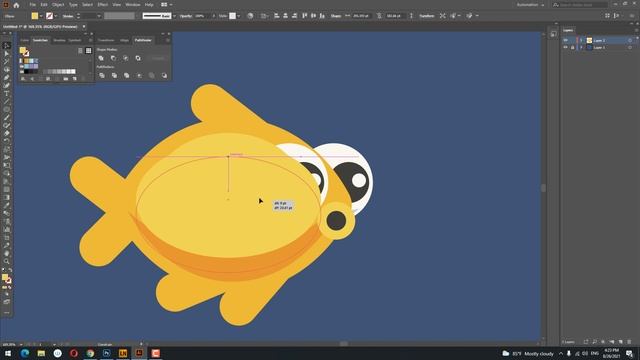
Task: Click Shape label in control bar
Action: click(336, 16)
